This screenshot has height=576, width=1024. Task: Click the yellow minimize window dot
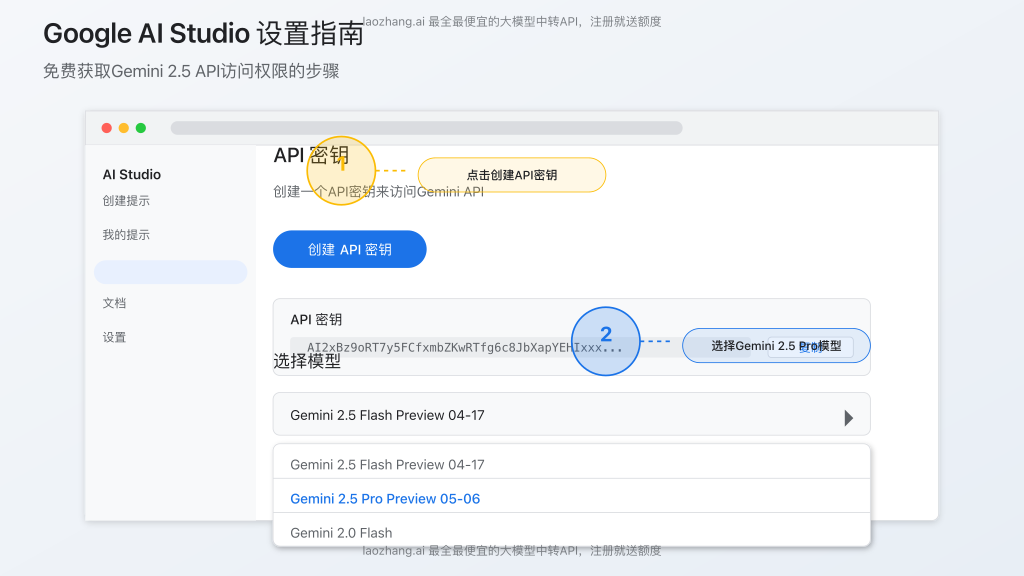[123, 128]
